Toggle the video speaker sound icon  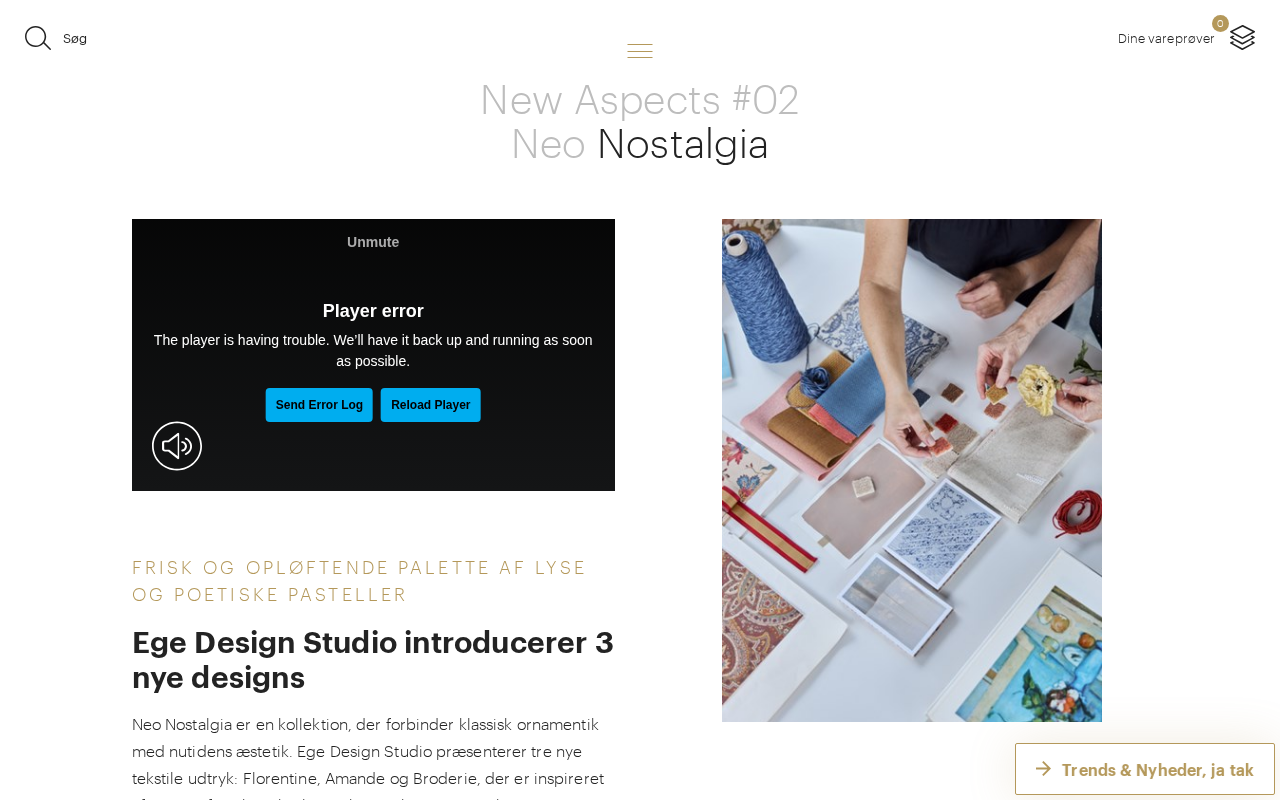177,446
